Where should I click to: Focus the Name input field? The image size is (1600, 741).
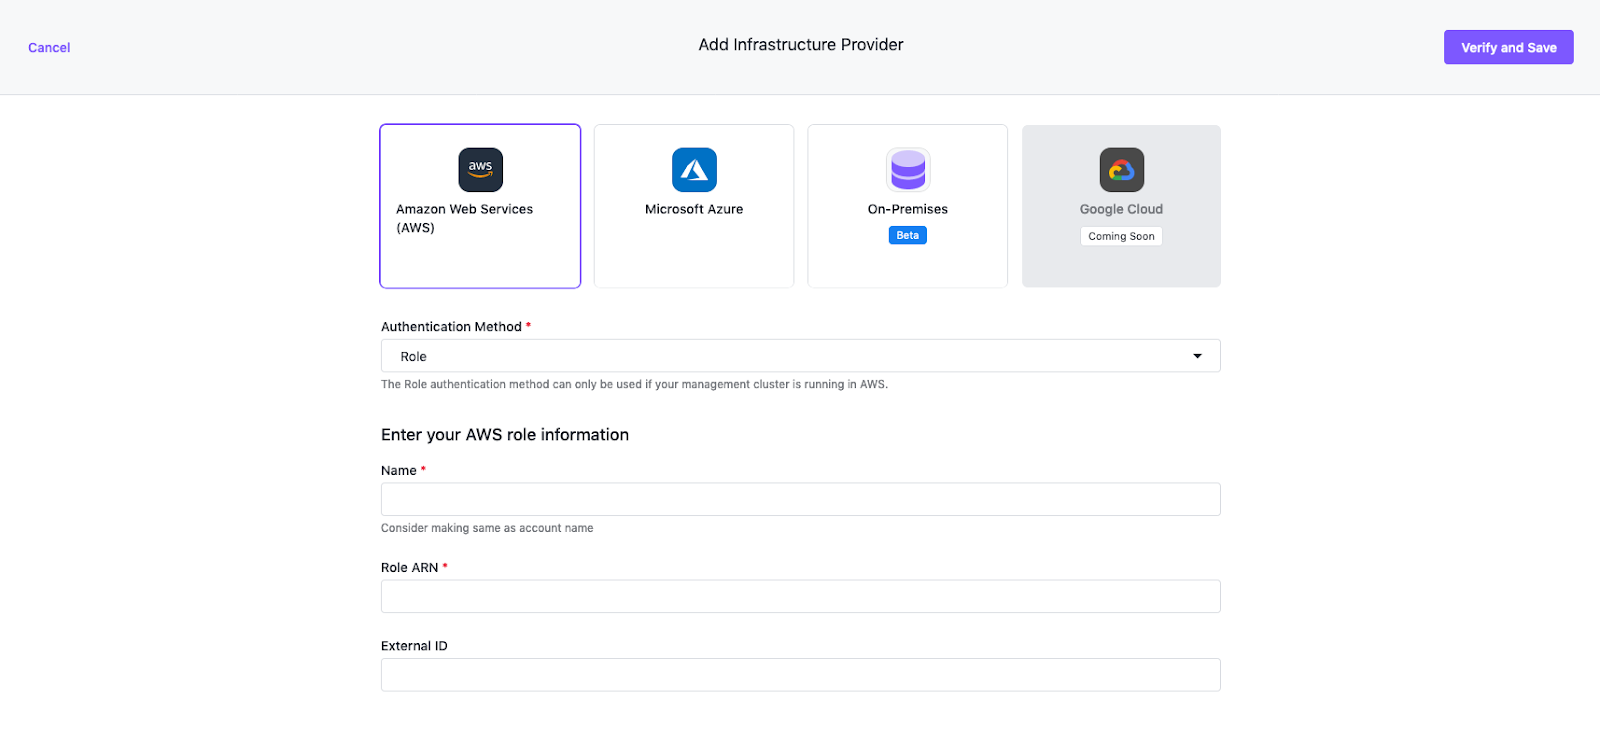click(800, 499)
